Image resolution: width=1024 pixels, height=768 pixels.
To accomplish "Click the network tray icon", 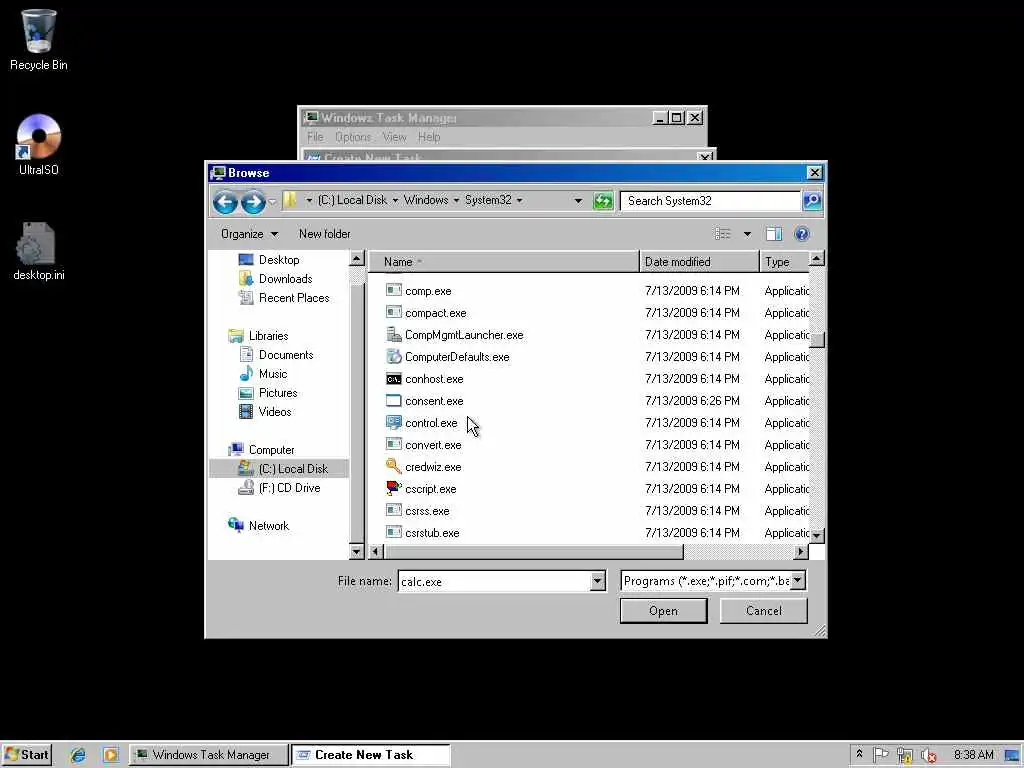I will (904, 755).
